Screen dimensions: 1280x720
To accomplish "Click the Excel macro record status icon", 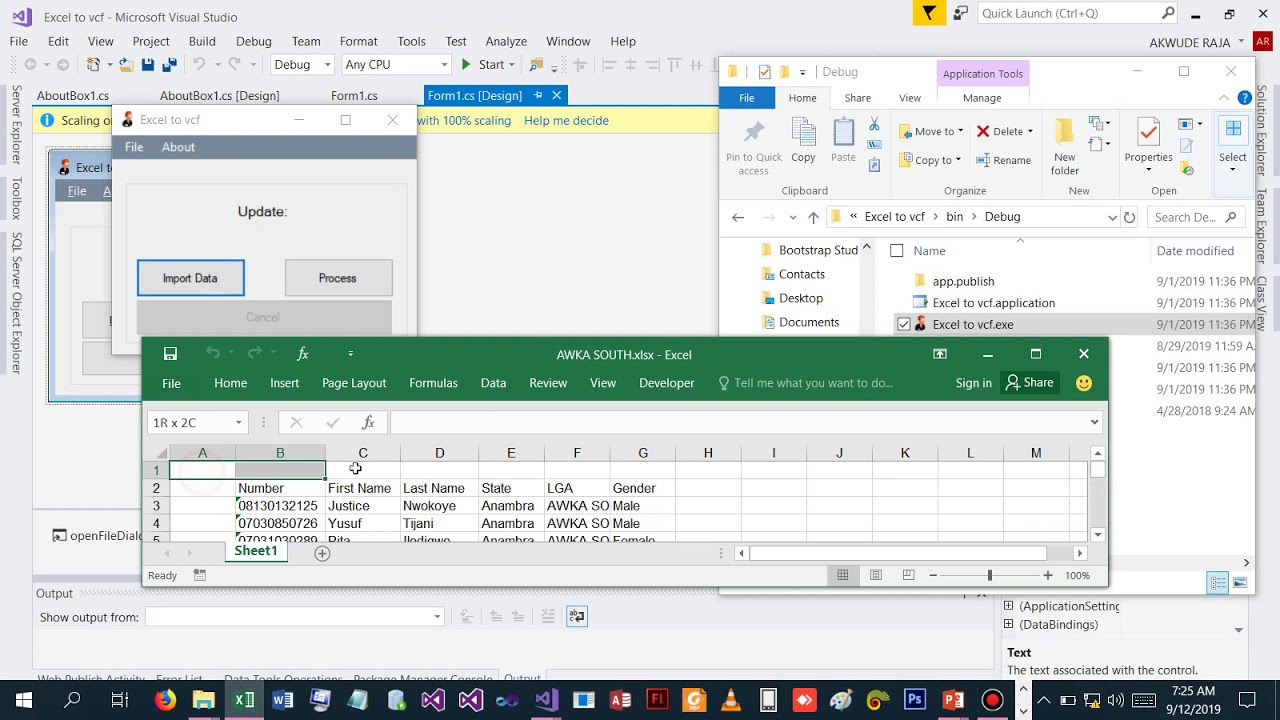I will [200, 575].
